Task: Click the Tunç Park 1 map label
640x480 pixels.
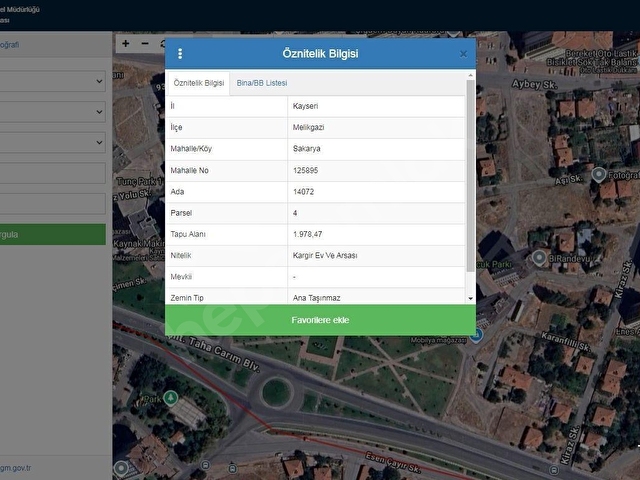Action: (140, 181)
